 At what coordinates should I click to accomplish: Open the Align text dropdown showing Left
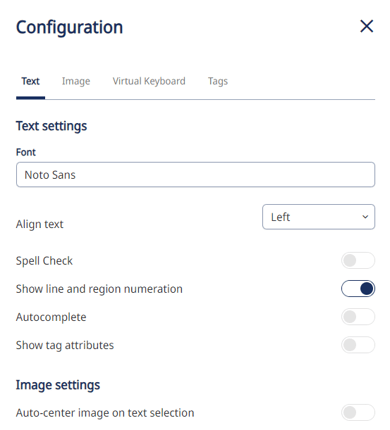318,217
